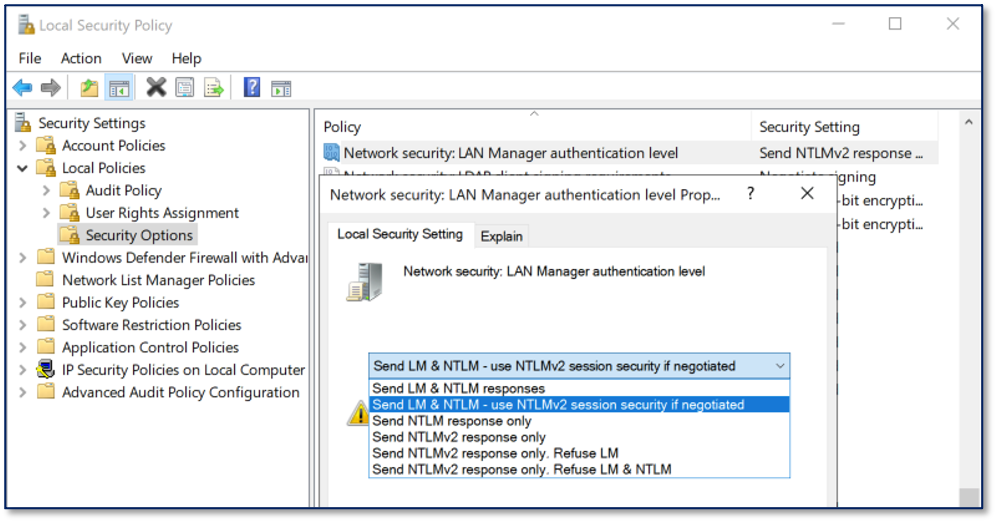The height and width of the screenshot is (522, 997).
Task: Click the IP Security Policies icon
Action: [x=46, y=369]
